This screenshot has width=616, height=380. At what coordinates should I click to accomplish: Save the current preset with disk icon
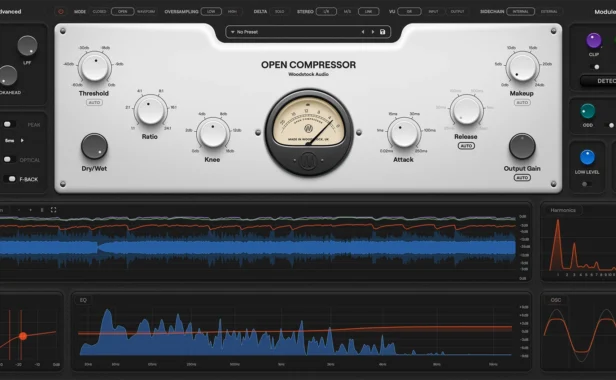pos(382,32)
